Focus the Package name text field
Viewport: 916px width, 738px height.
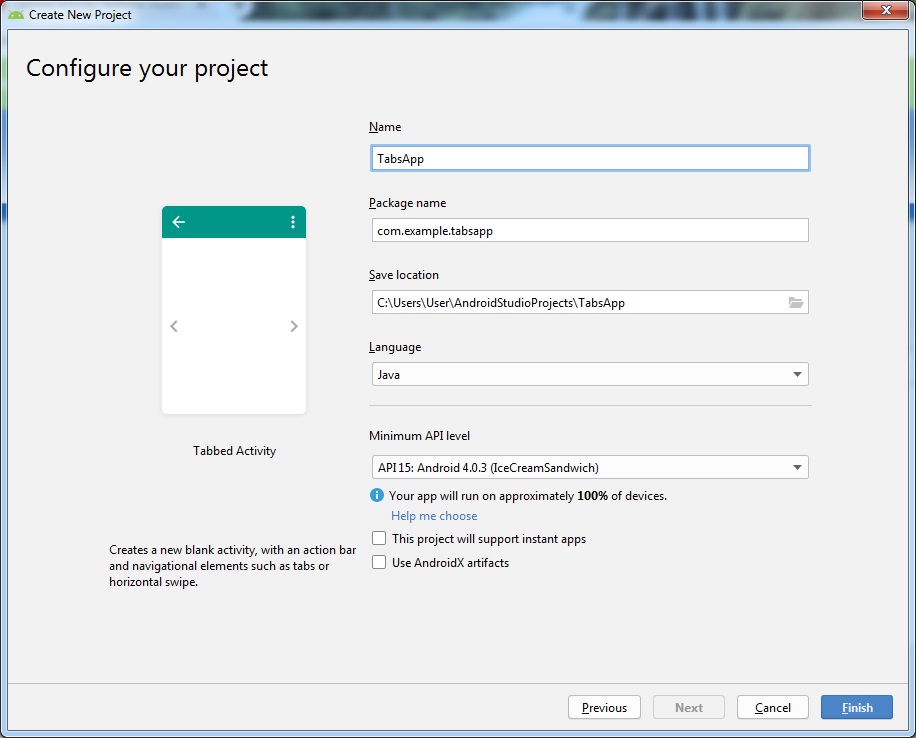click(x=588, y=231)
